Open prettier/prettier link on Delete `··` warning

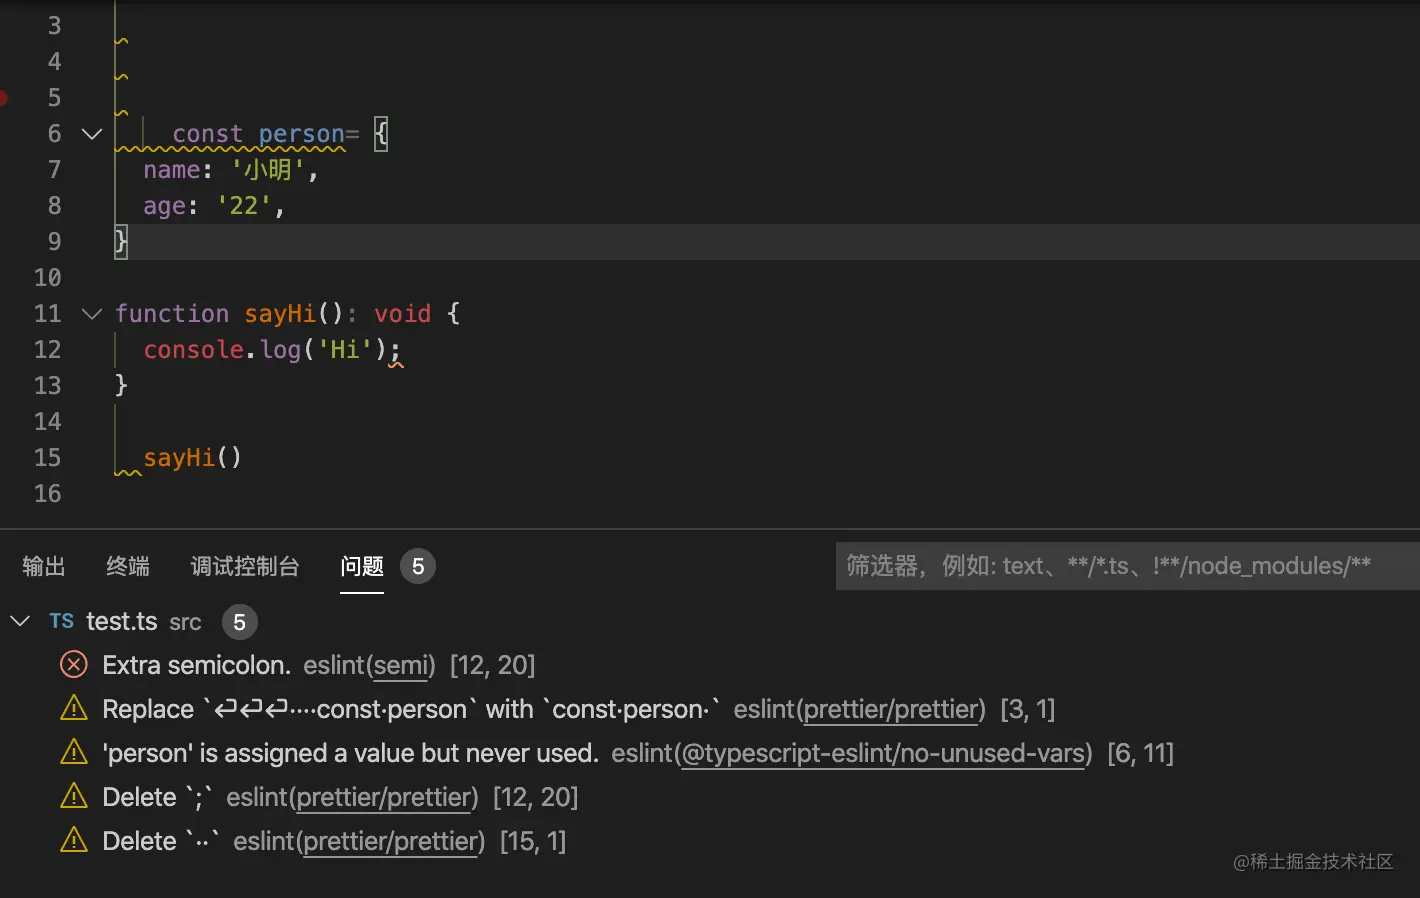391,842
